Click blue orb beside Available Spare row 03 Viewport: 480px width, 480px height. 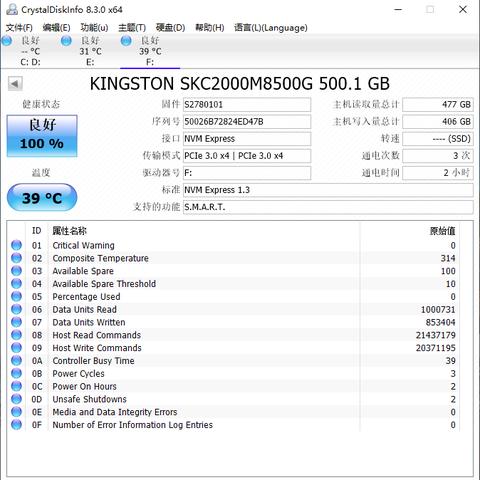point(16,271)
